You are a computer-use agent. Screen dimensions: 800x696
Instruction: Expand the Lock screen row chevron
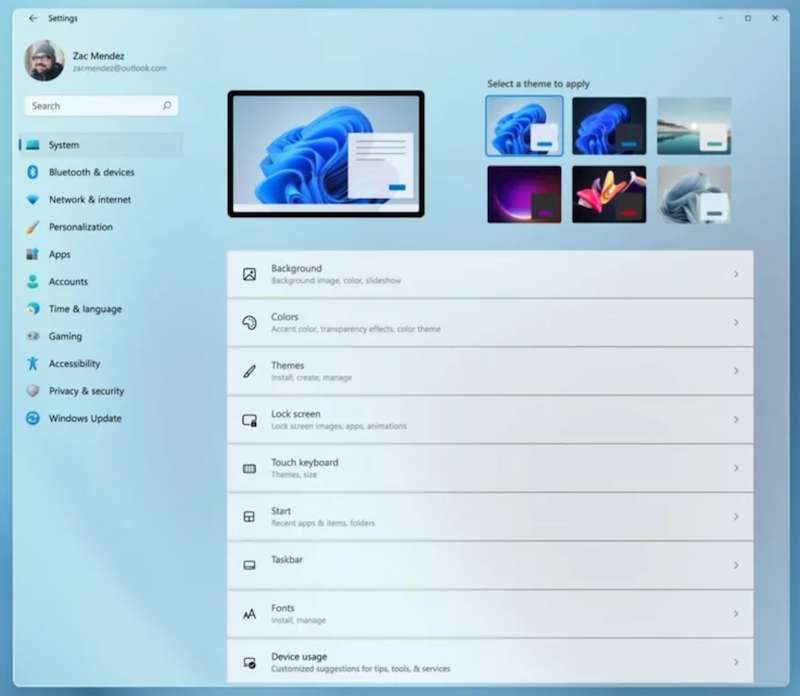pos(736,419)
